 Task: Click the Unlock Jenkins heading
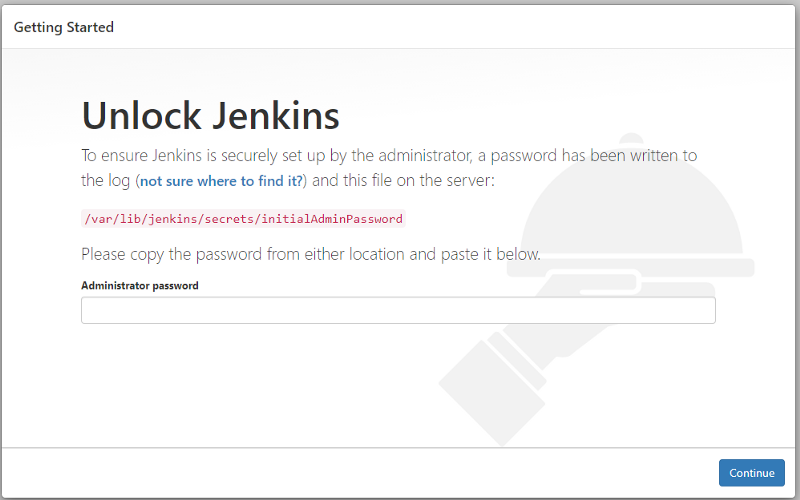(210, 116)
